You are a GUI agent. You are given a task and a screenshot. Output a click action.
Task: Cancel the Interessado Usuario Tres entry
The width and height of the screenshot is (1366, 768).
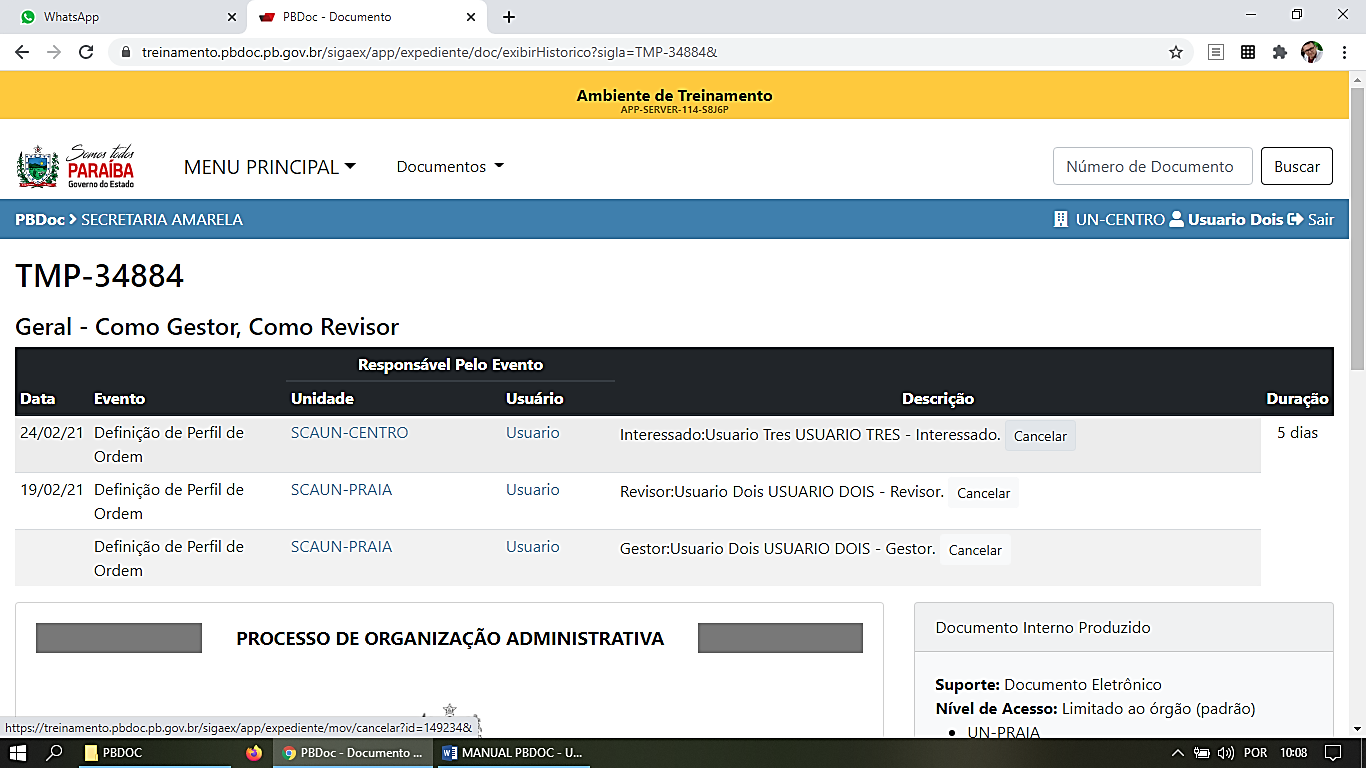coord(1040,436)
